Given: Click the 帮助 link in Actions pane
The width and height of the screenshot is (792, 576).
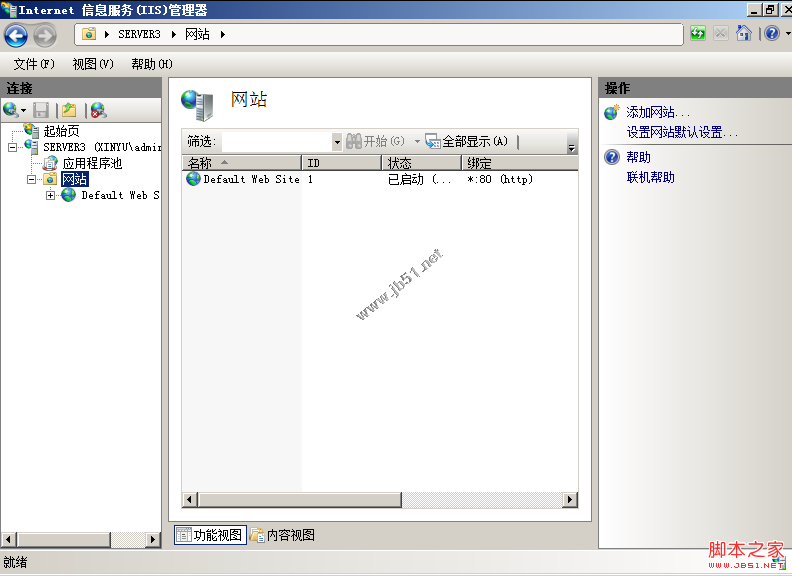Looking at the screenshot, I should pos(638,157).
